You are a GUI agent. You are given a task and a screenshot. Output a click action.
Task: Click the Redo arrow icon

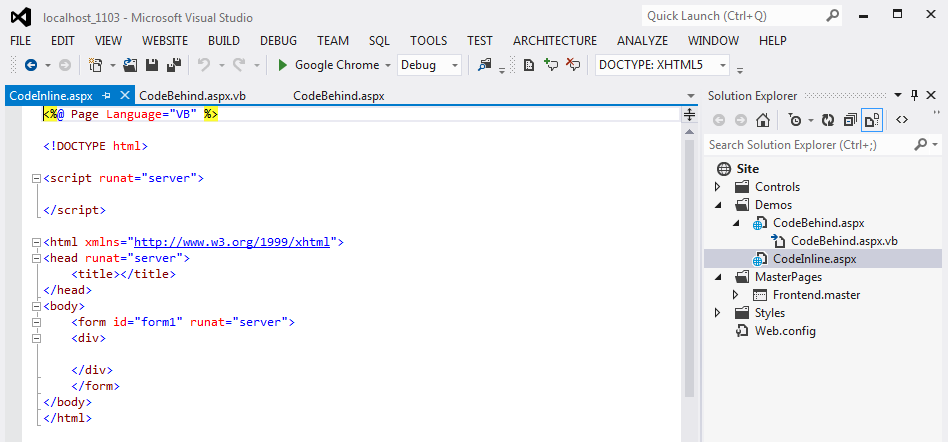[239, 65]
